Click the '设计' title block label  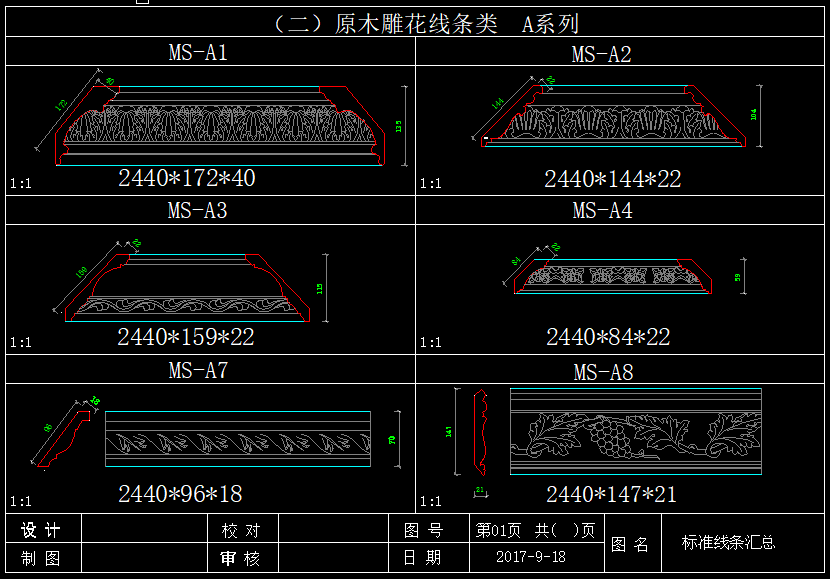click(41, 530)
